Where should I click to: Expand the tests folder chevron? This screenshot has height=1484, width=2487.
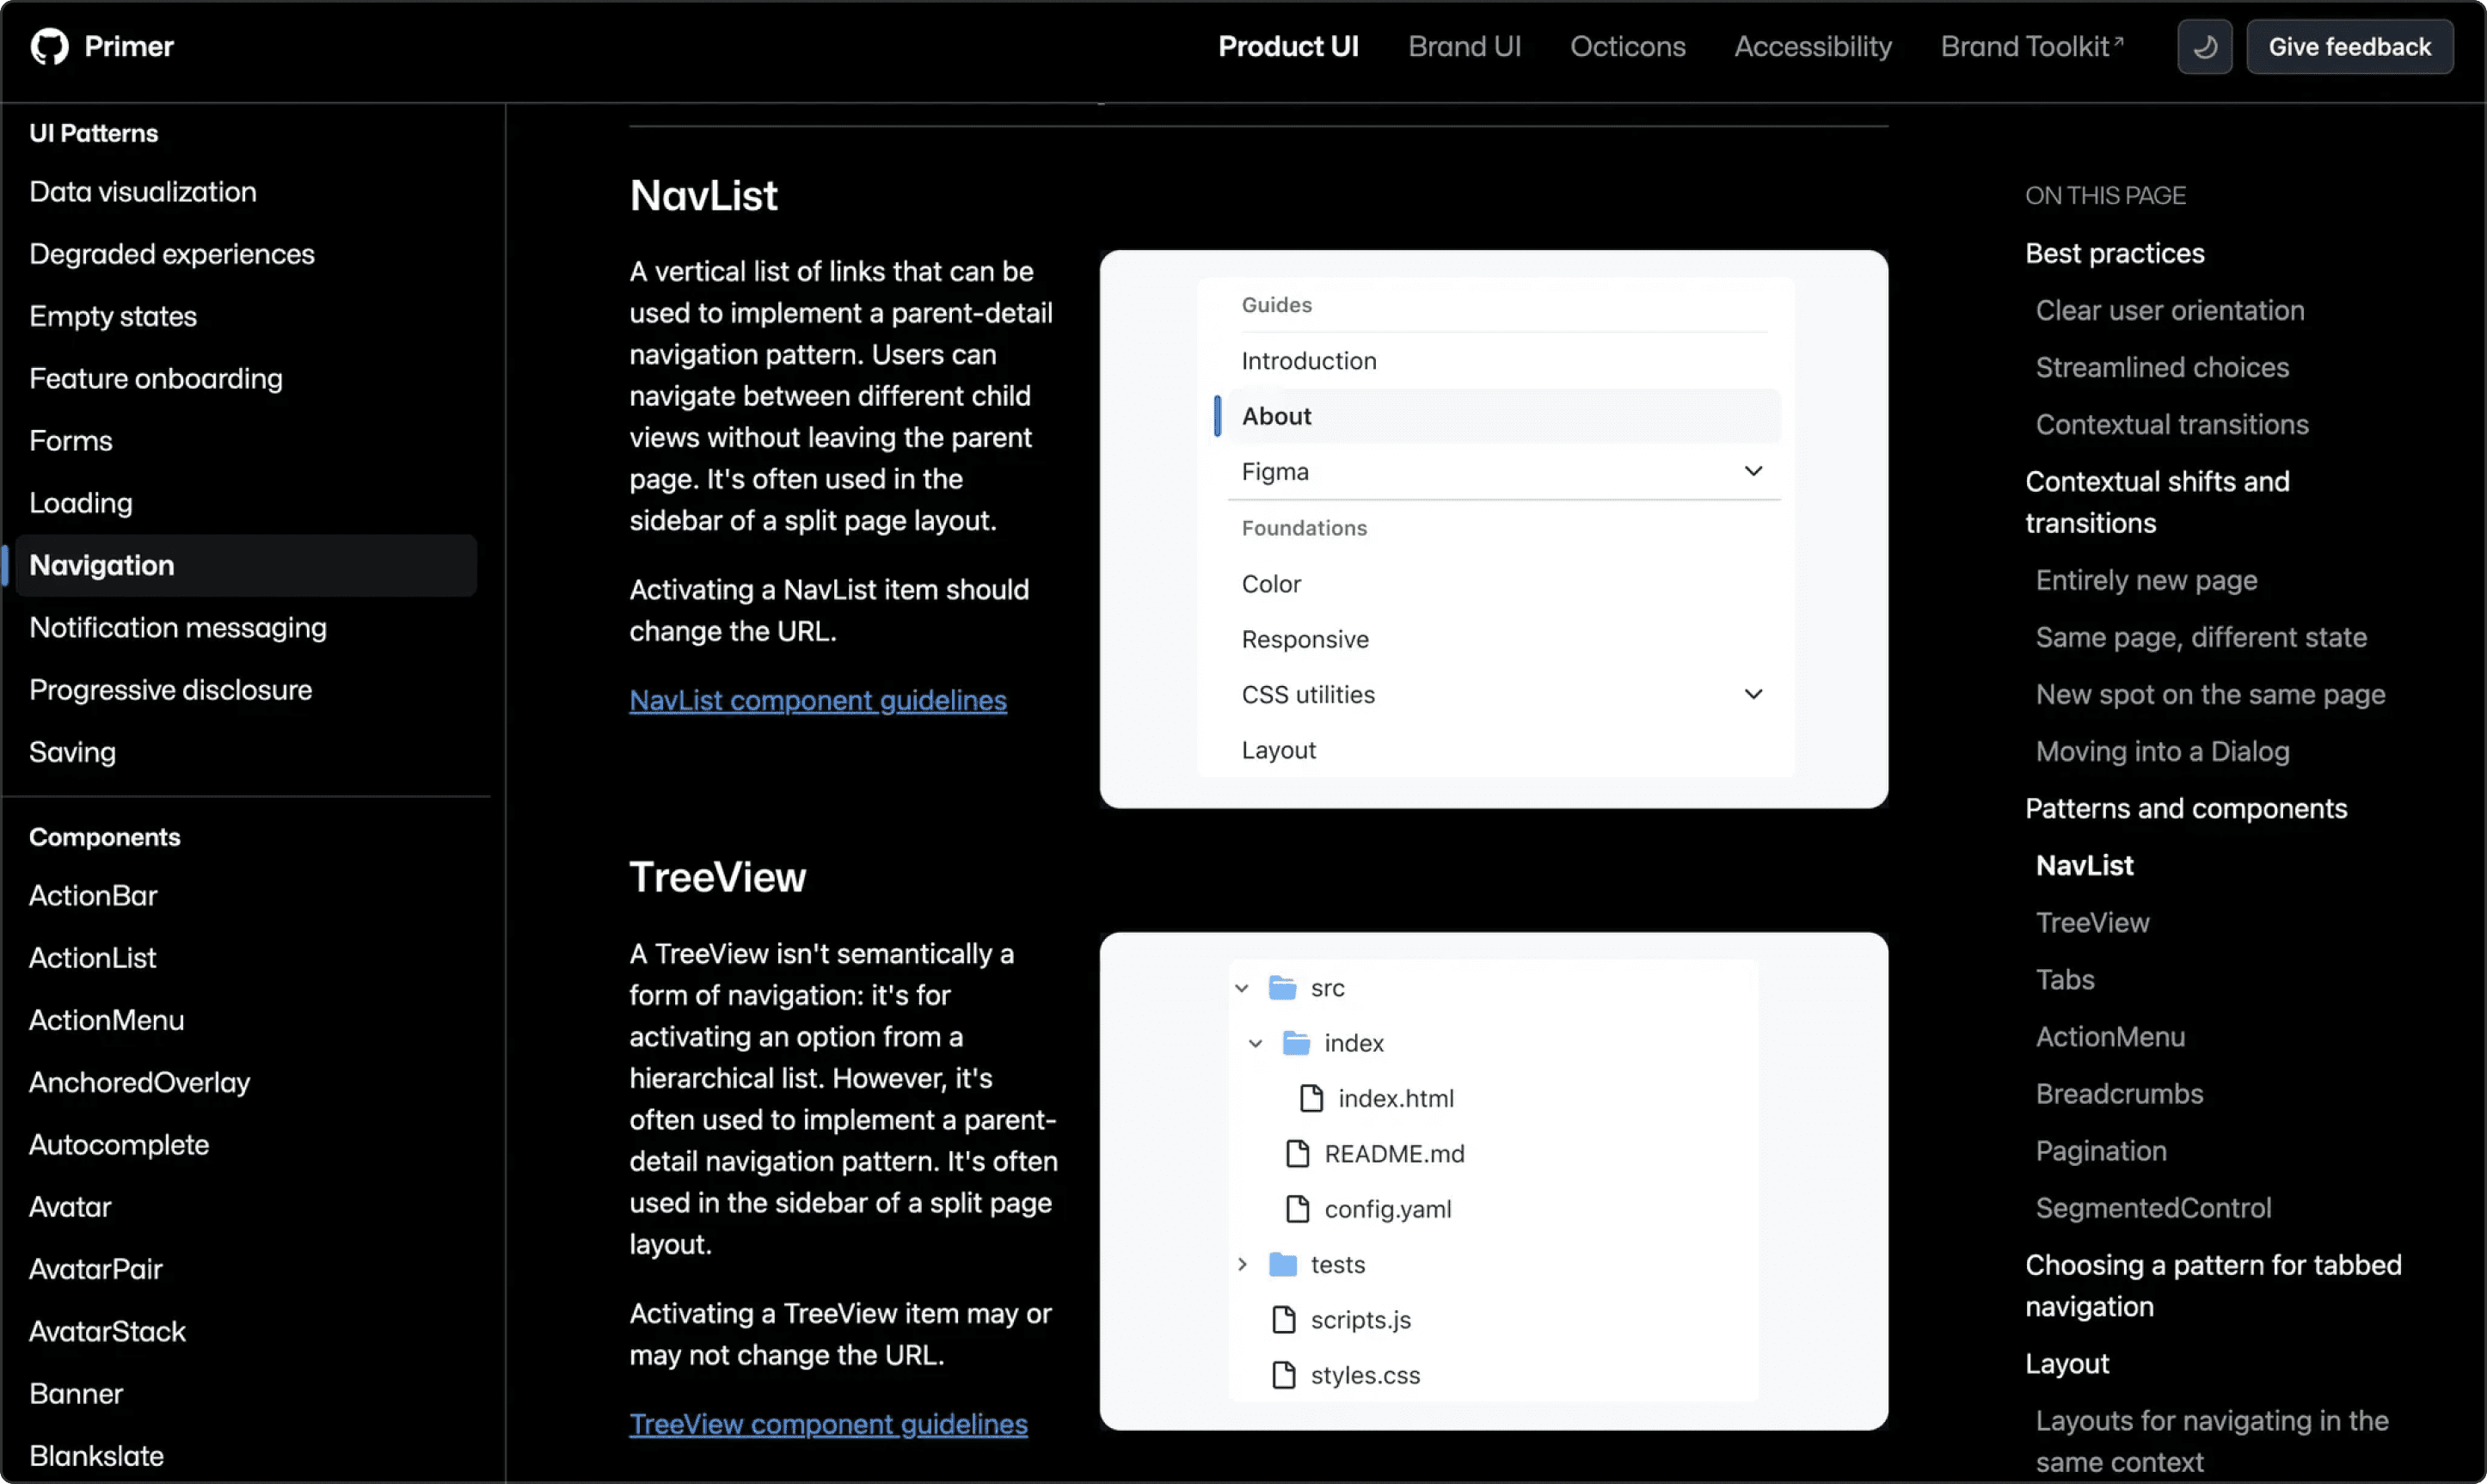click(x=1242, y=1265)
